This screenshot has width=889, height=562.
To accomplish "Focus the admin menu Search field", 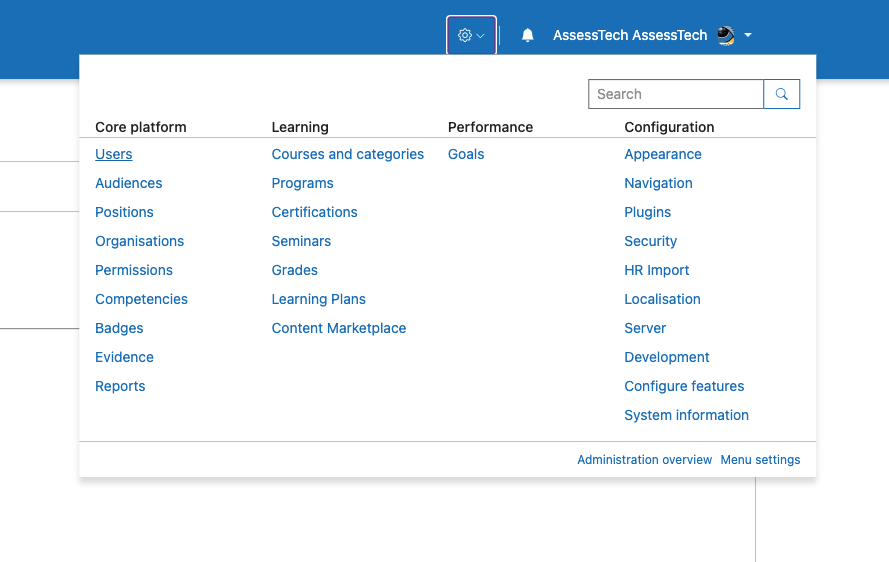I will pos(676,94).
